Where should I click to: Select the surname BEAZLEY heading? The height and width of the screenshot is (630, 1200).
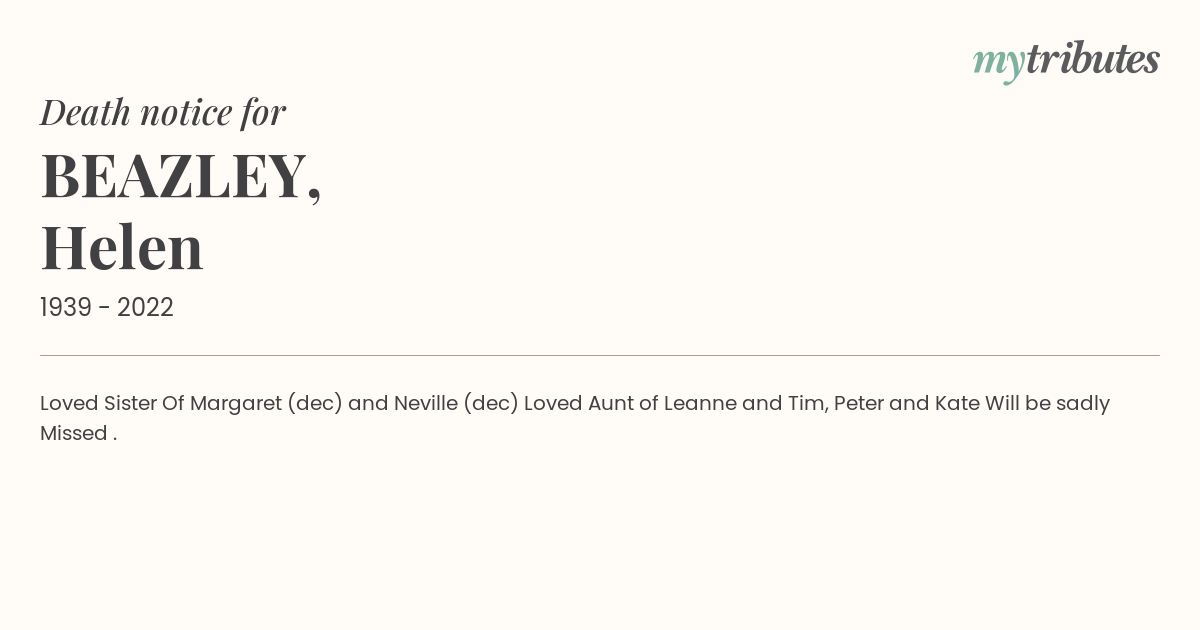(x=181, y=176)
